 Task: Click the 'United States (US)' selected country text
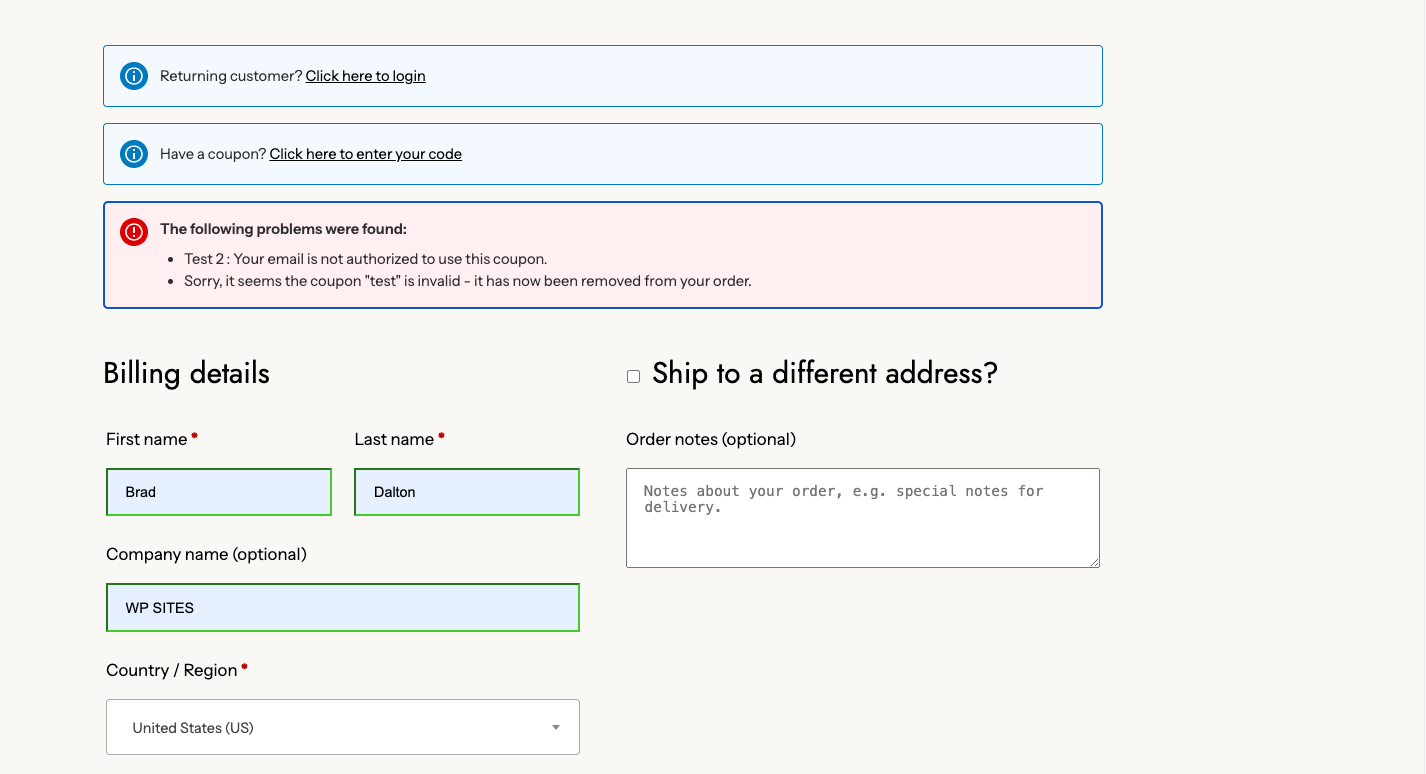coord(193,728)
